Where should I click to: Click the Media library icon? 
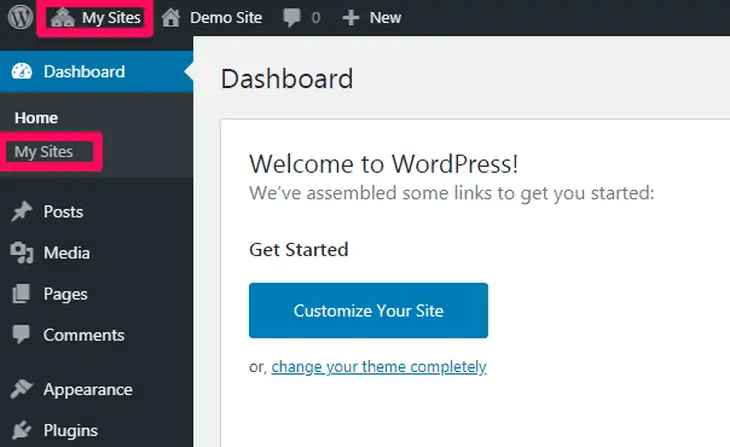[x=21, y=253]
